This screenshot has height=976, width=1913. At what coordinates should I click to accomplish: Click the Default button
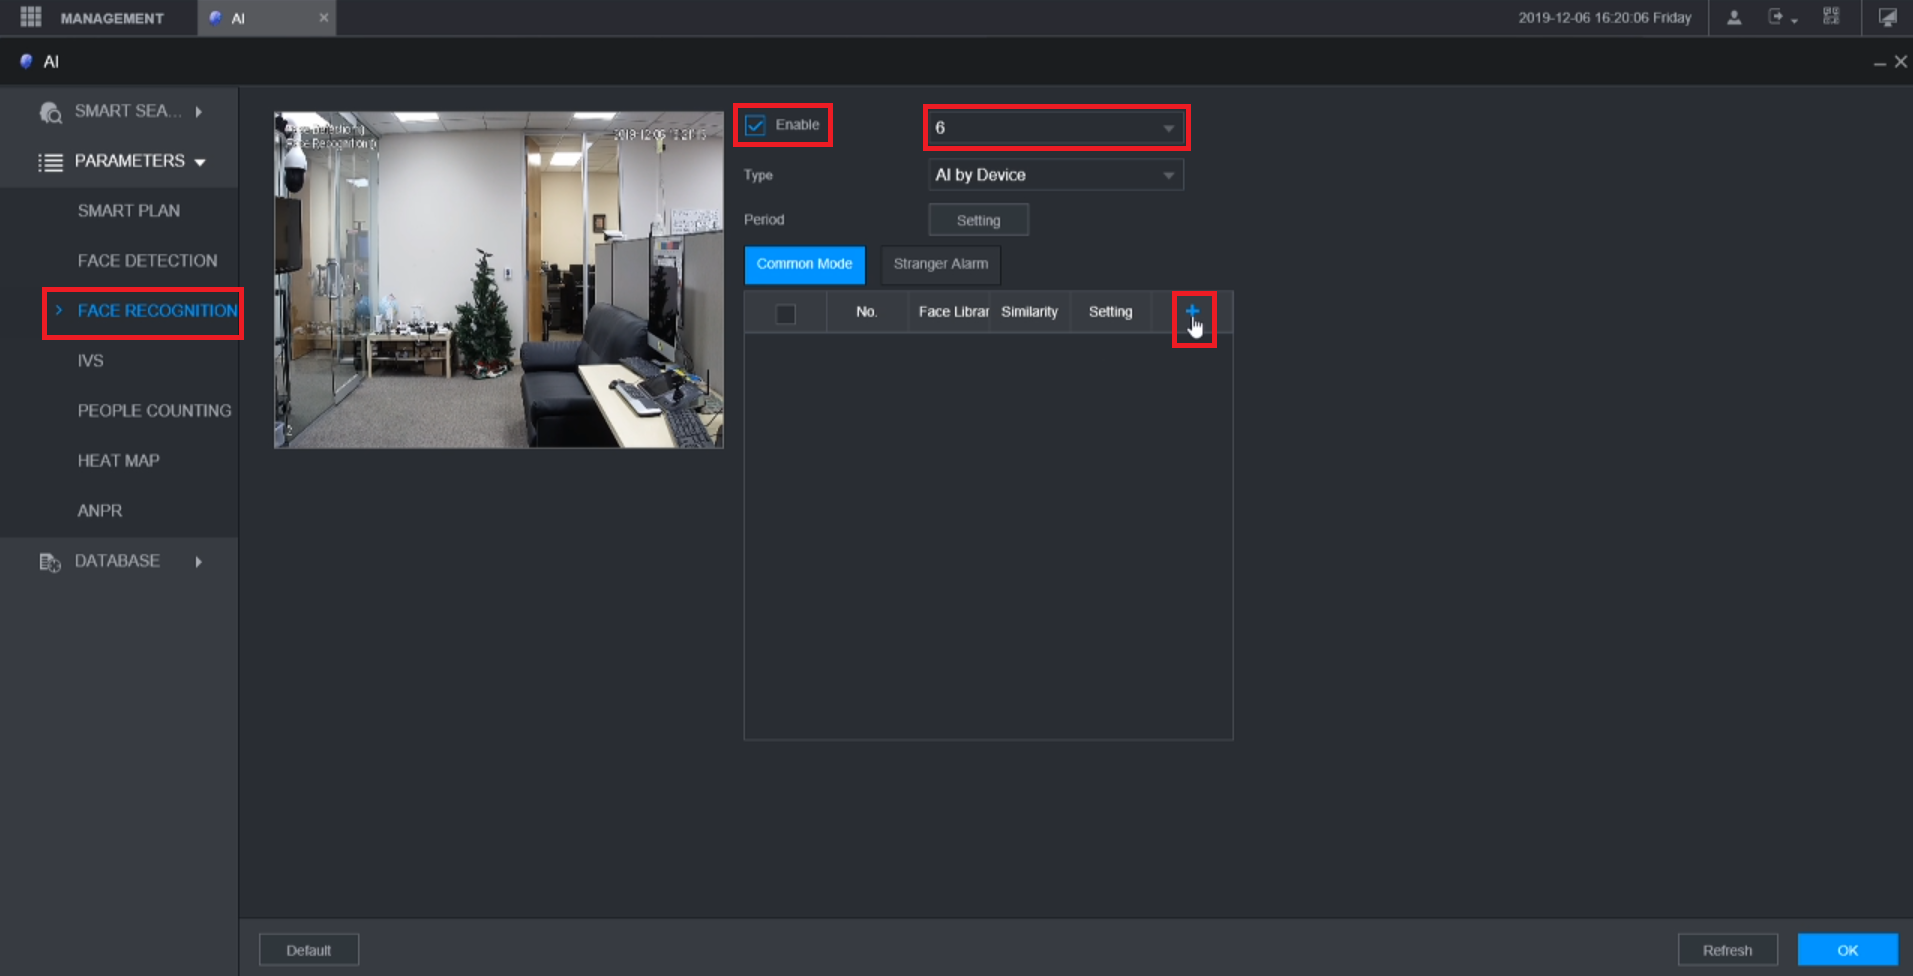pos(309,950)
